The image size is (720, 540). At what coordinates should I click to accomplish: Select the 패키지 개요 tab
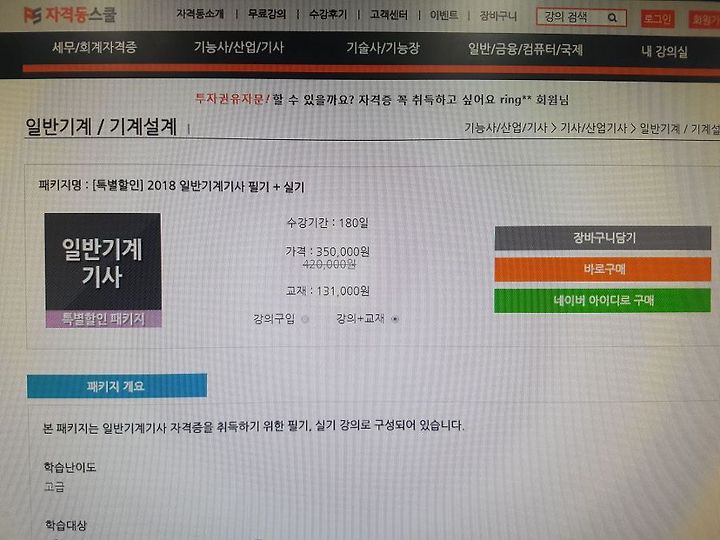117,386
